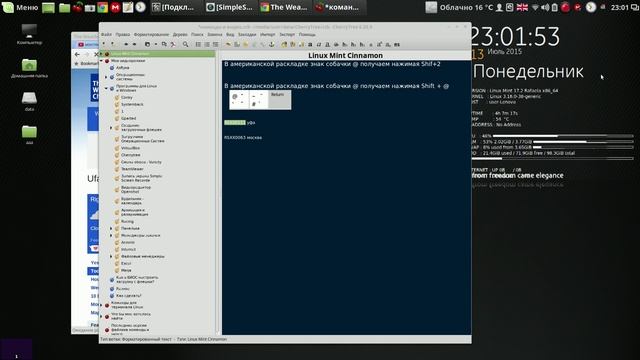Open the data drive desktop icon
The width and height of the screenshot is (640, 360).
[29, 101]
